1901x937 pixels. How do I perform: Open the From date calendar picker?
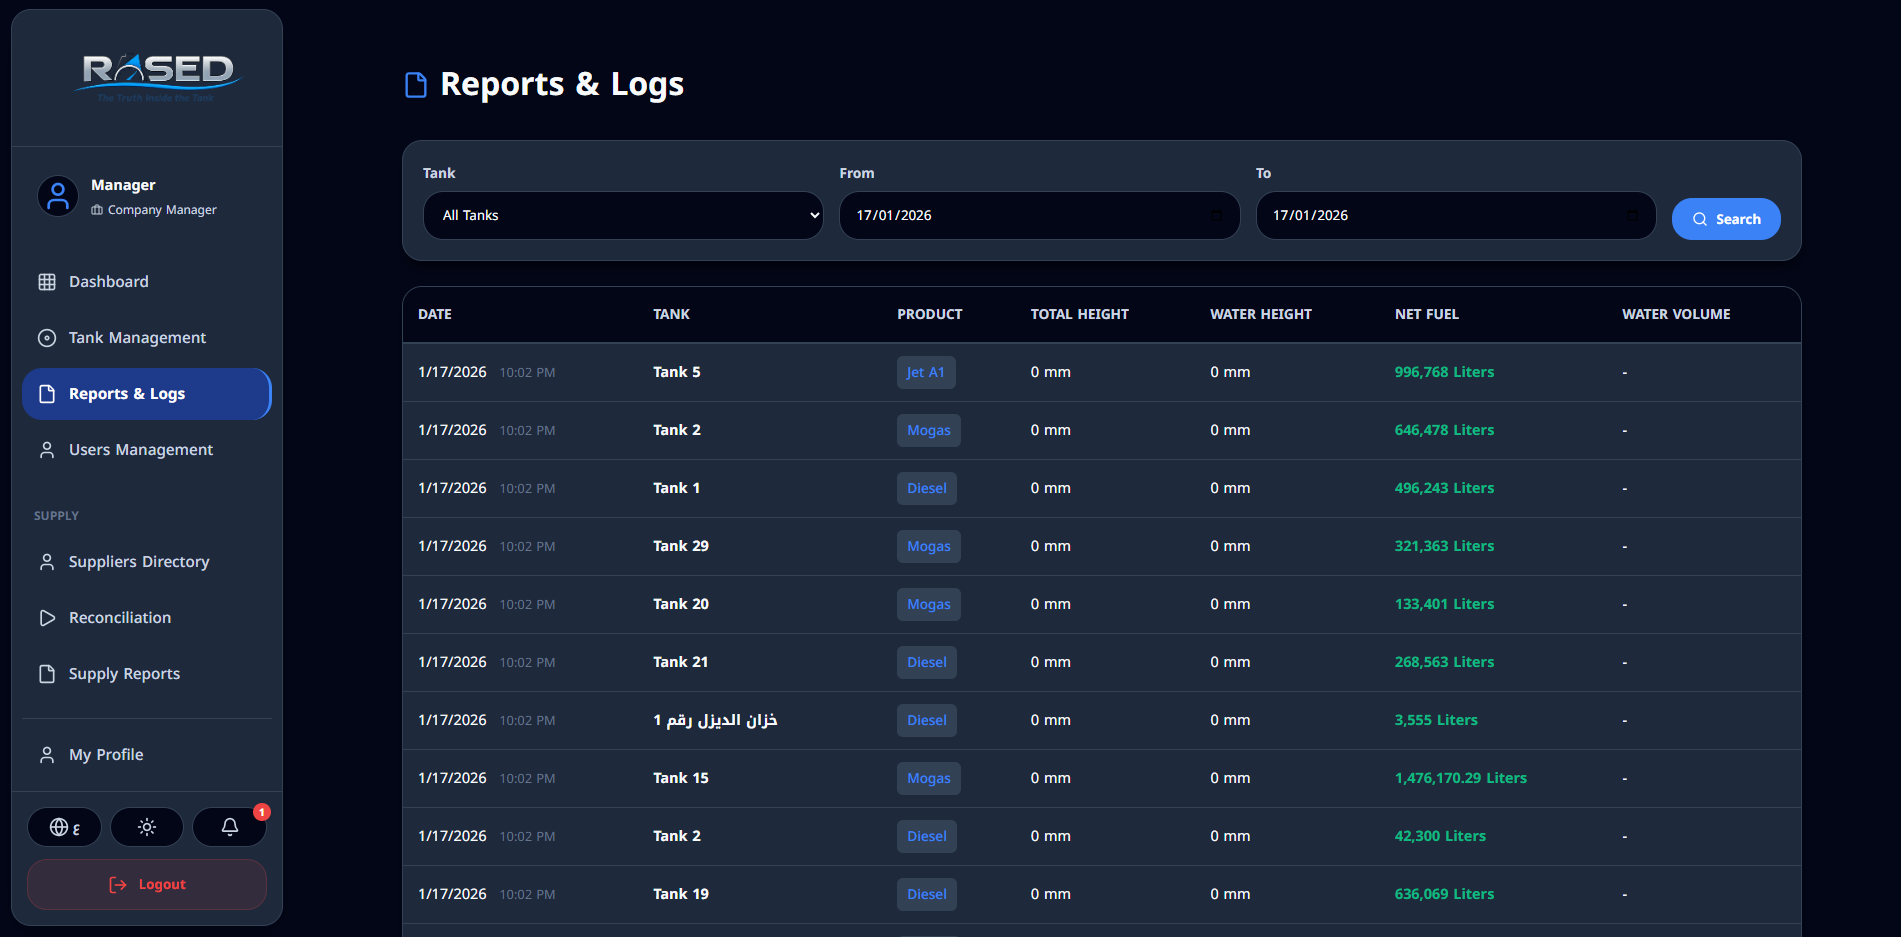[x=1216, y=216]
